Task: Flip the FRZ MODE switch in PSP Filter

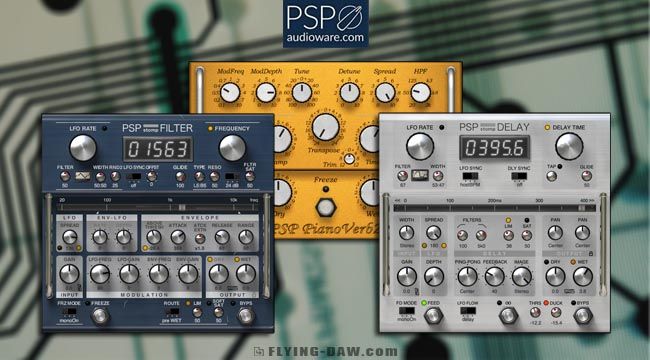Action: 69,311
